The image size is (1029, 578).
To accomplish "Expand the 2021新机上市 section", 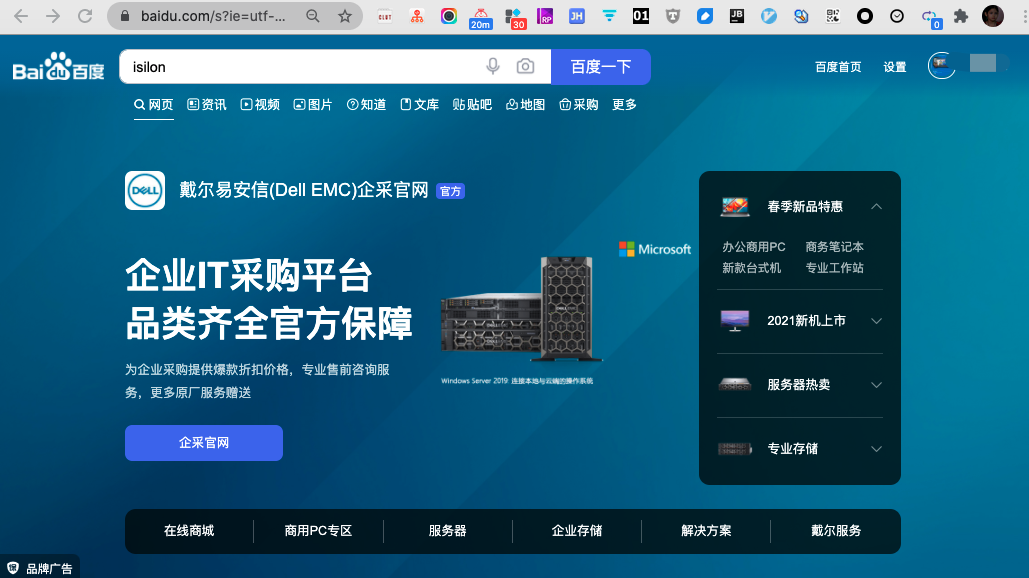I will click(876, 321).
